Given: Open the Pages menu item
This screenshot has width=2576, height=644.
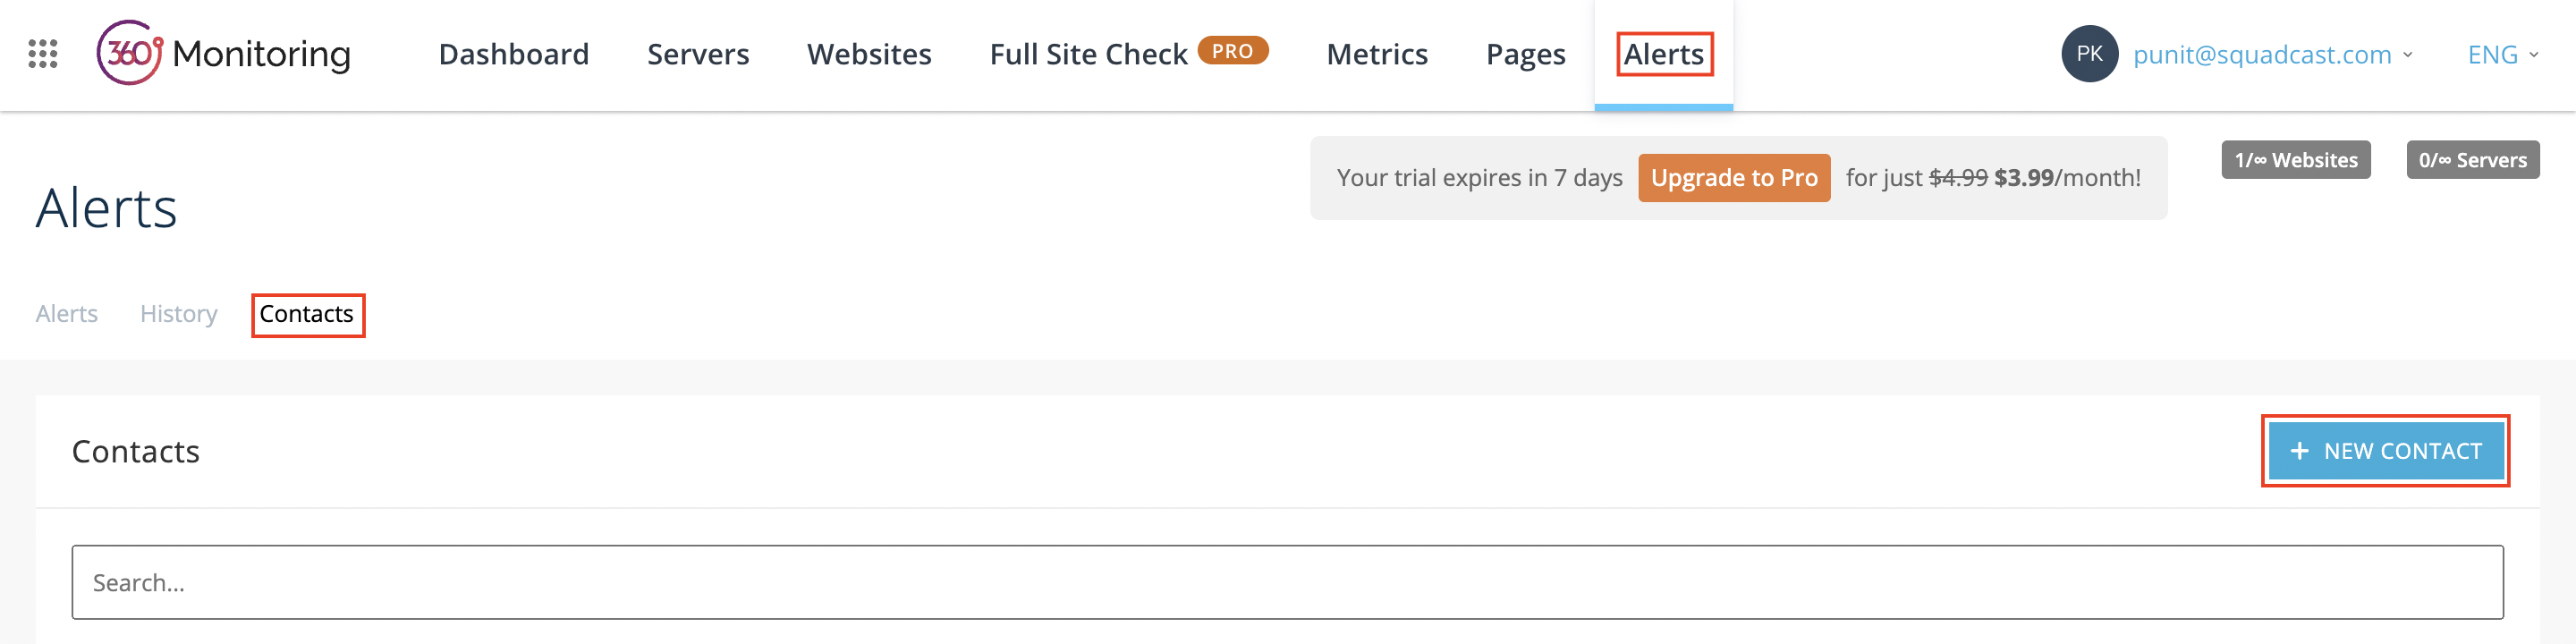Looking at the screenshot, I should [1525, 54].
